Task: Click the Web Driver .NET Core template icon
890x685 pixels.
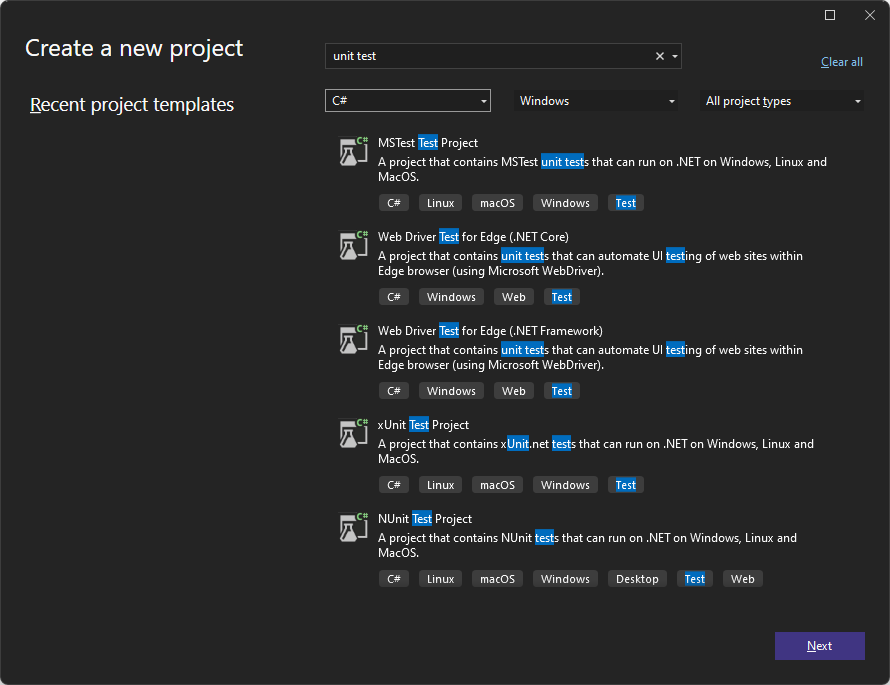Action: click(353, 245)
